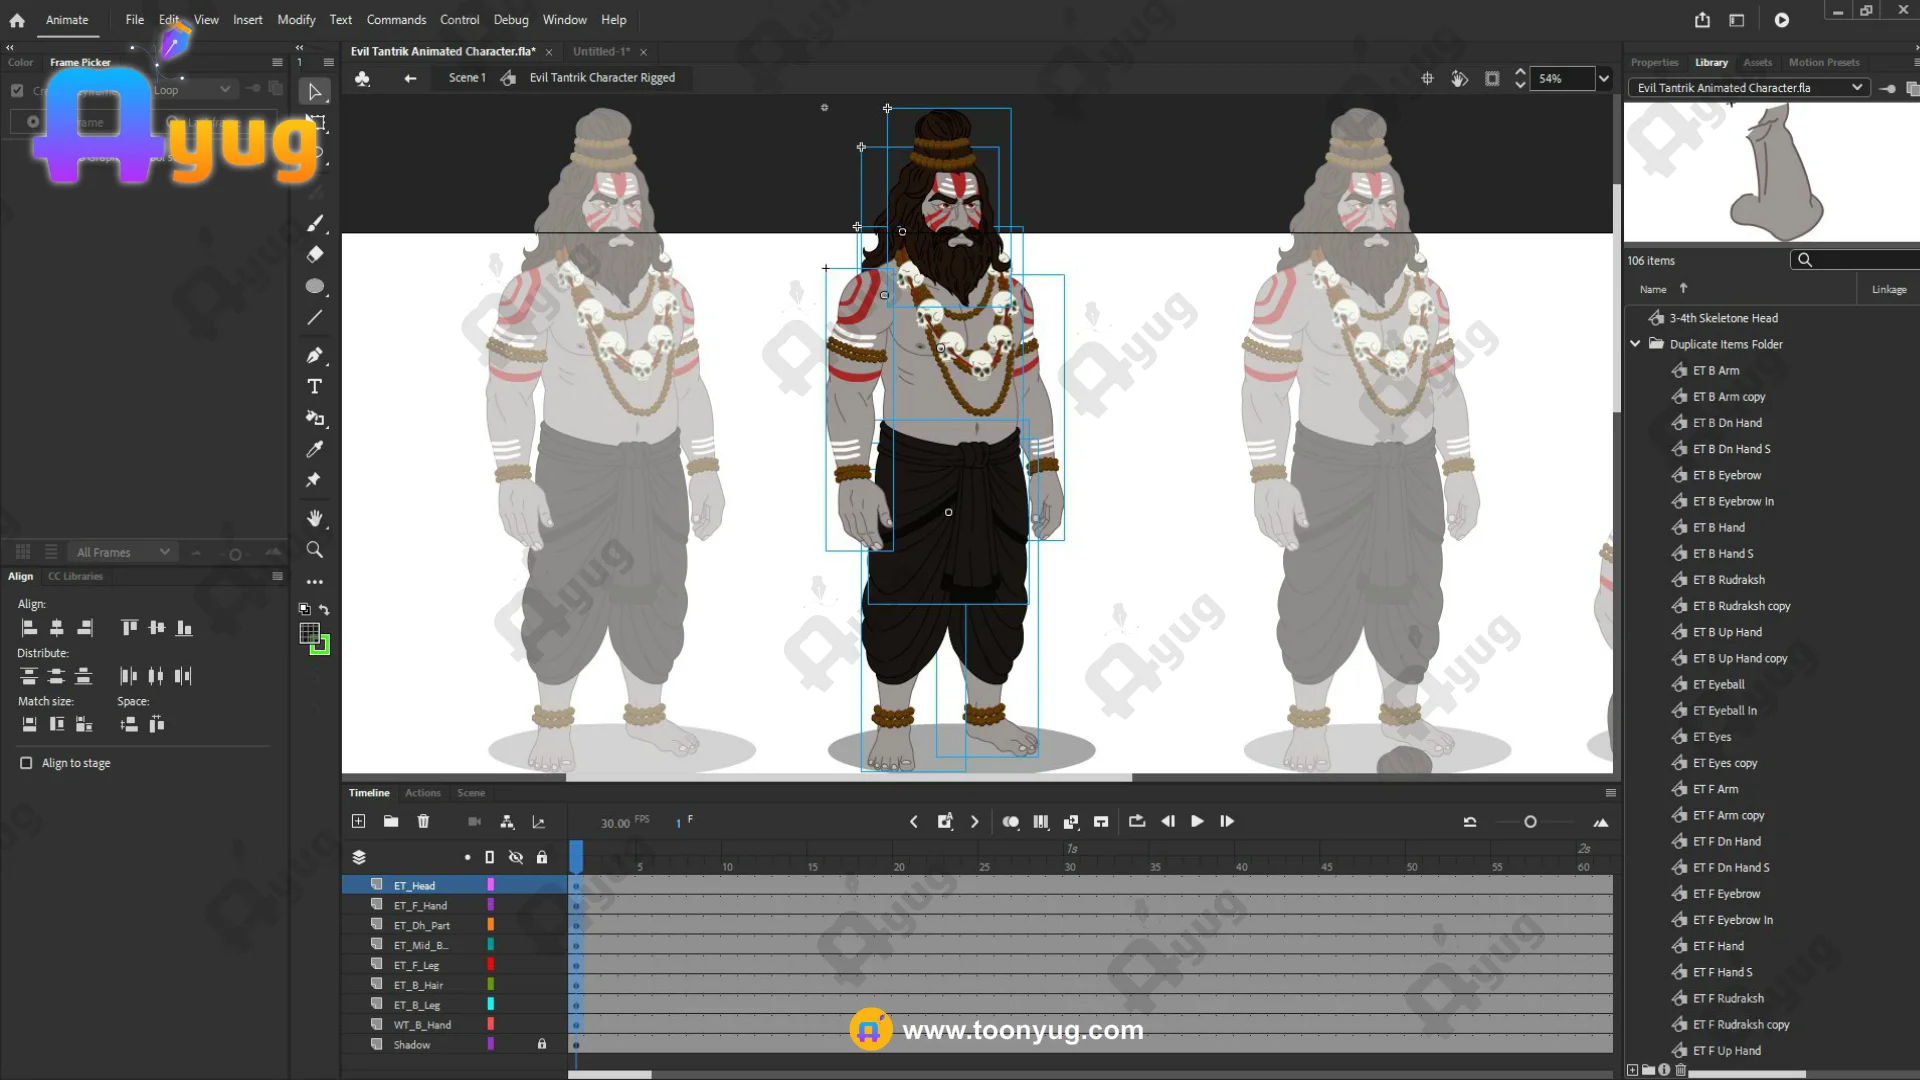This screenshot has width=1920, height=1080.
Task: Click the Delete layer trash icon
Action: pos(423,821)
